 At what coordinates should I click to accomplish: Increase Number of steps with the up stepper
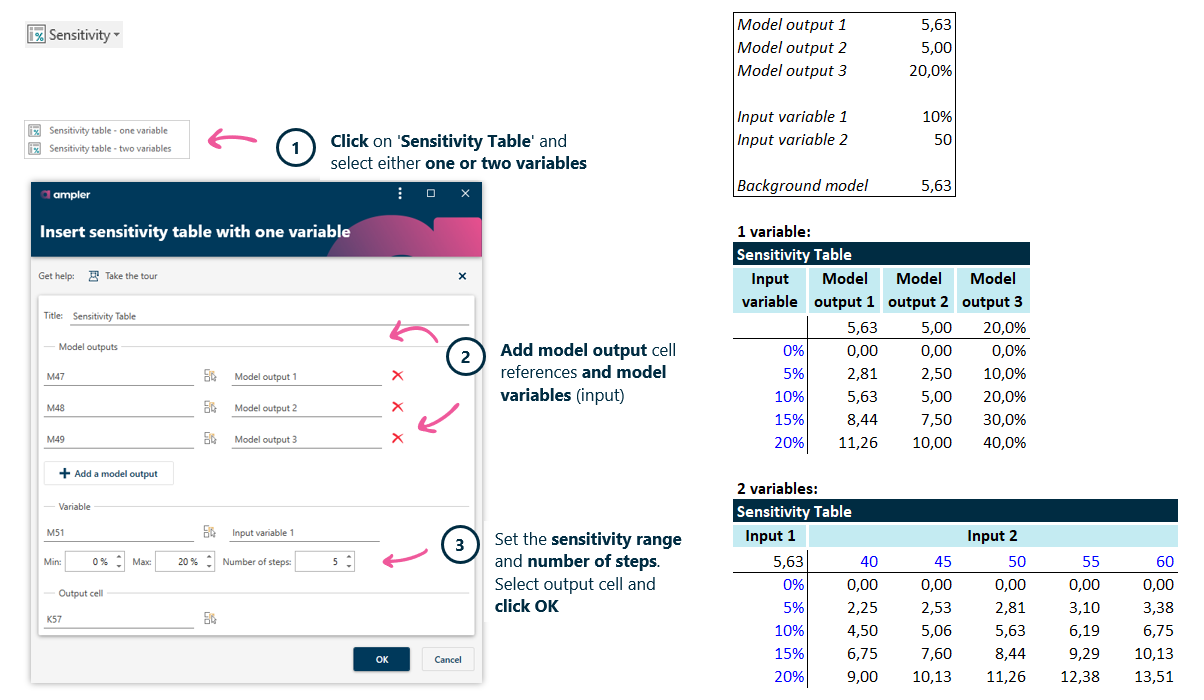(349, 556)
